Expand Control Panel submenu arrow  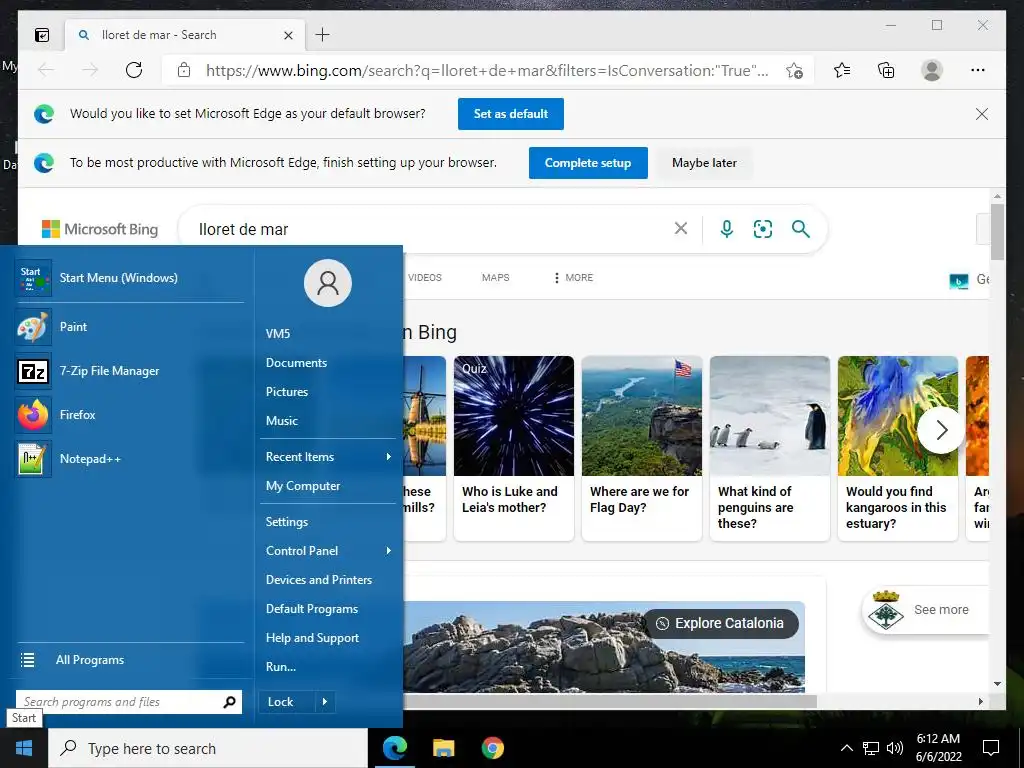pos(389,551)
